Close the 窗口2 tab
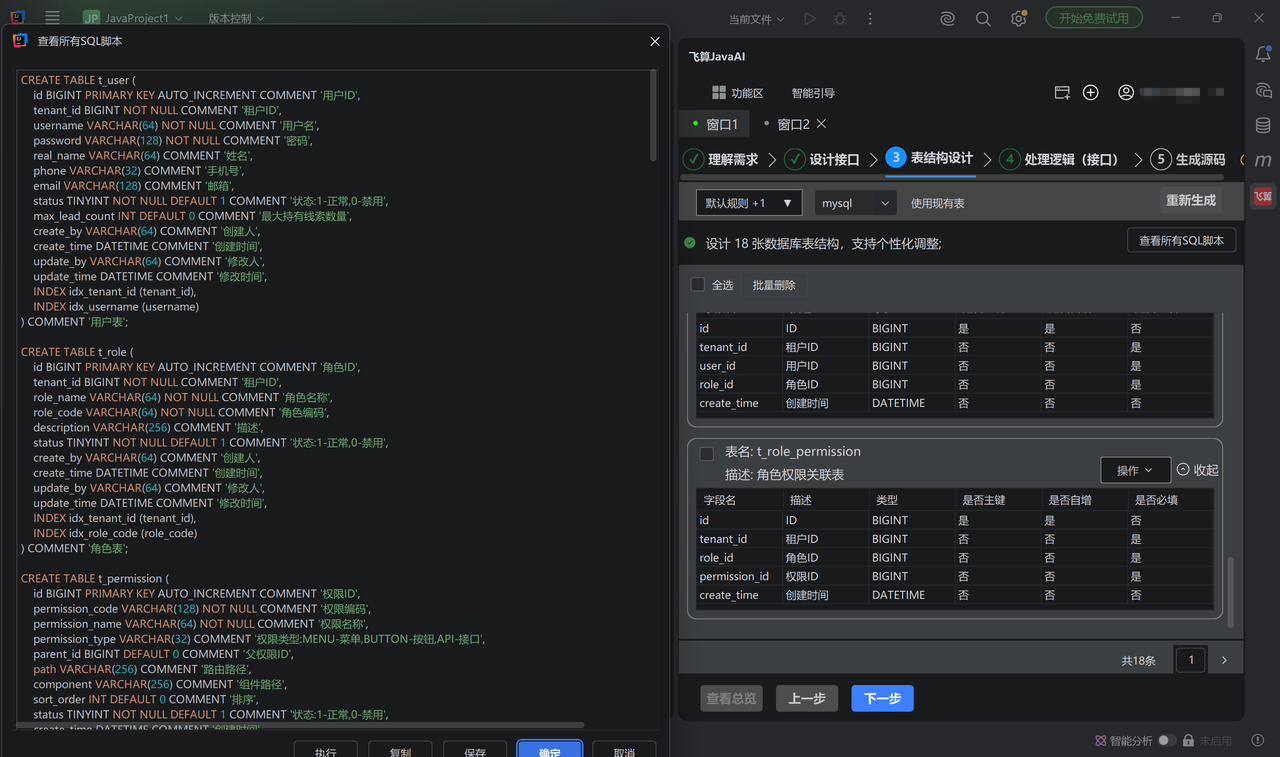Screen dimensions: 1280x757 click(x=821, y=124)
